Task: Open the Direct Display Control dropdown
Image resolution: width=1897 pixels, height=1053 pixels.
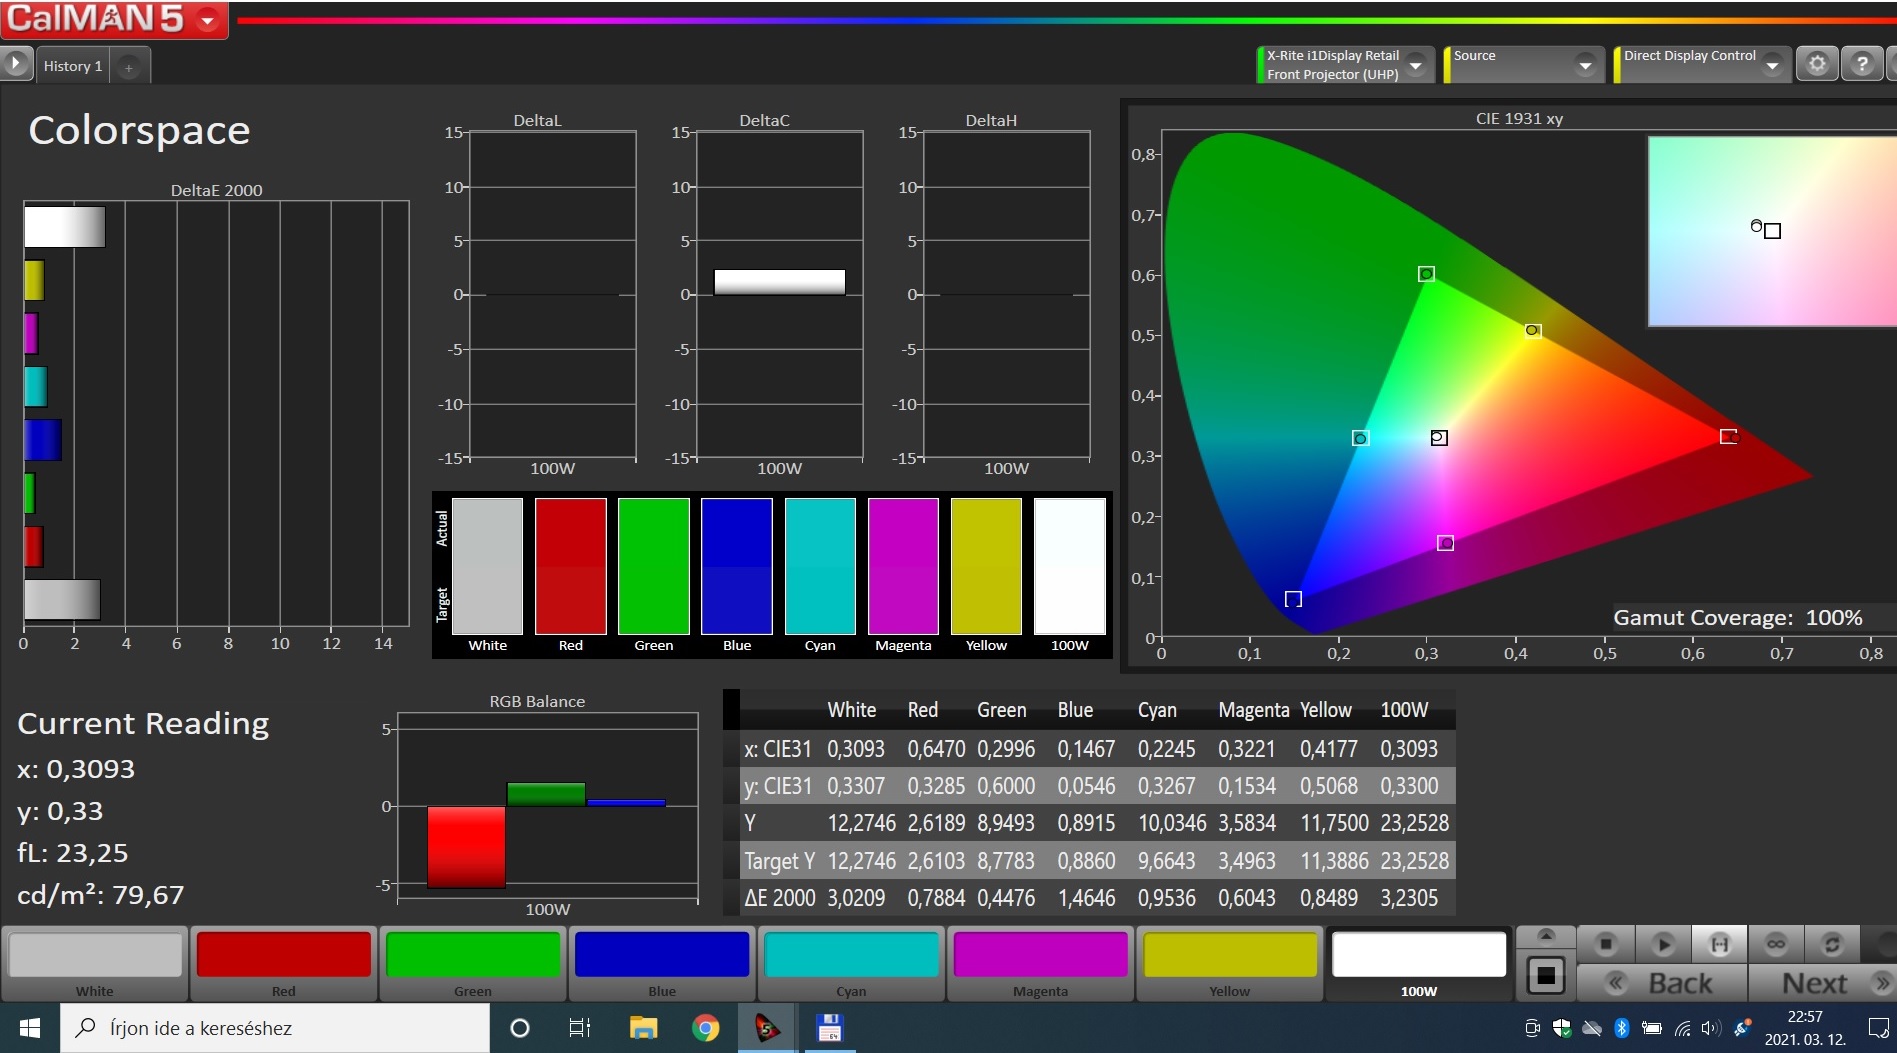Action: click(x=1772, y=65)
